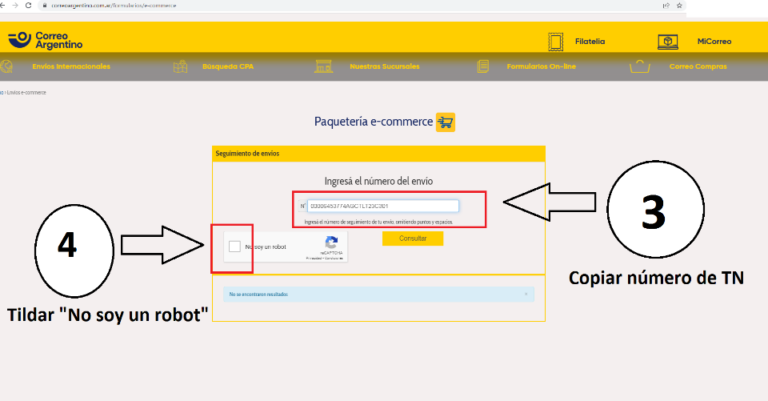Click reCAPTCHA privacy and terms links
This screenshot has width=768, height=401.
coord(325,259)
